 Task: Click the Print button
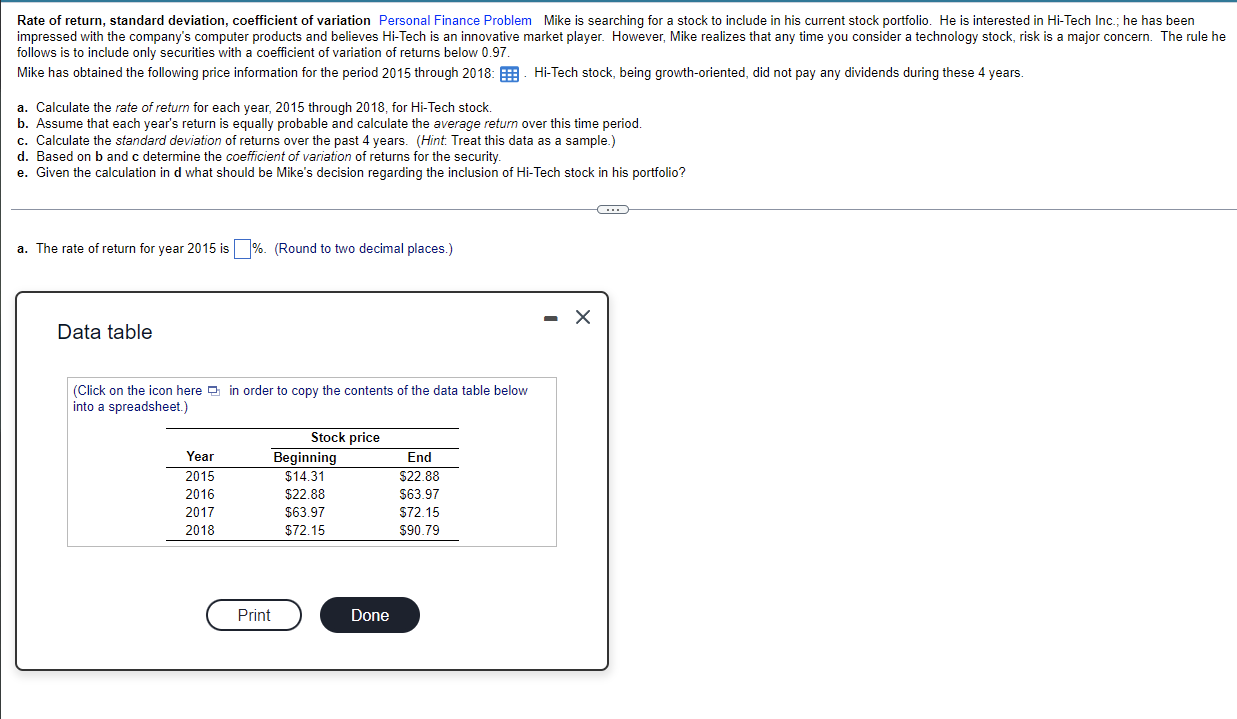pos(253,614)
